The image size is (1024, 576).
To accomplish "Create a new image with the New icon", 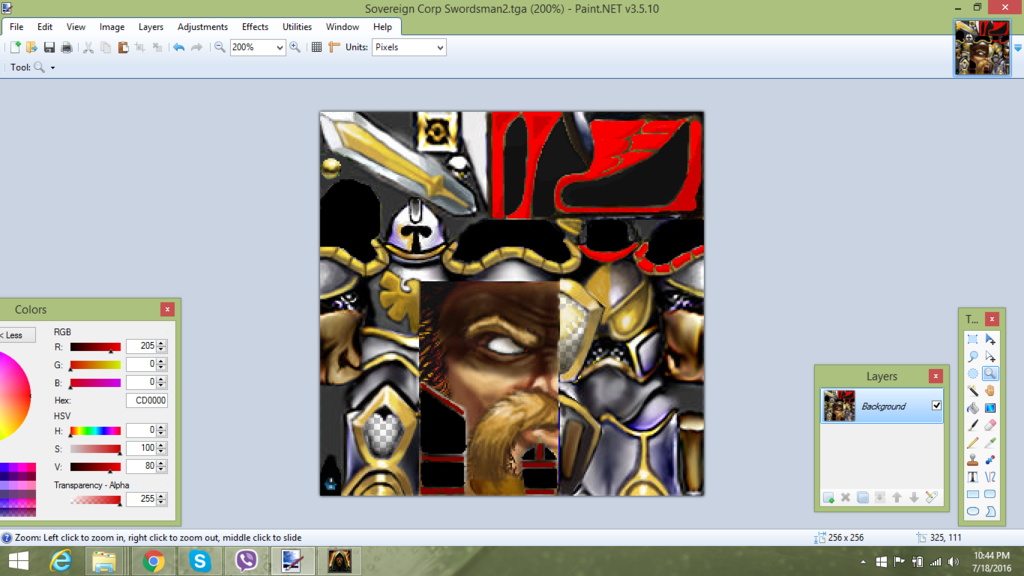I will click(x=14, y=47).
